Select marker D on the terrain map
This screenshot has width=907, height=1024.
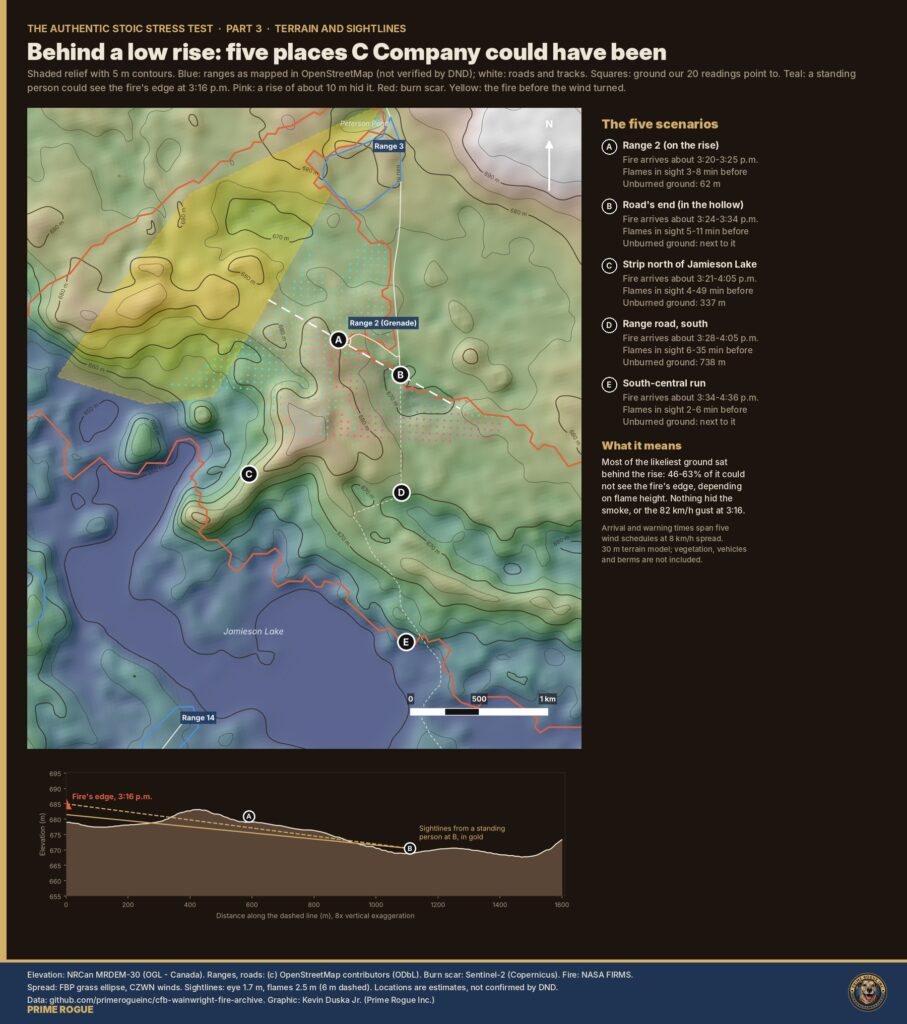pos(402,492)
